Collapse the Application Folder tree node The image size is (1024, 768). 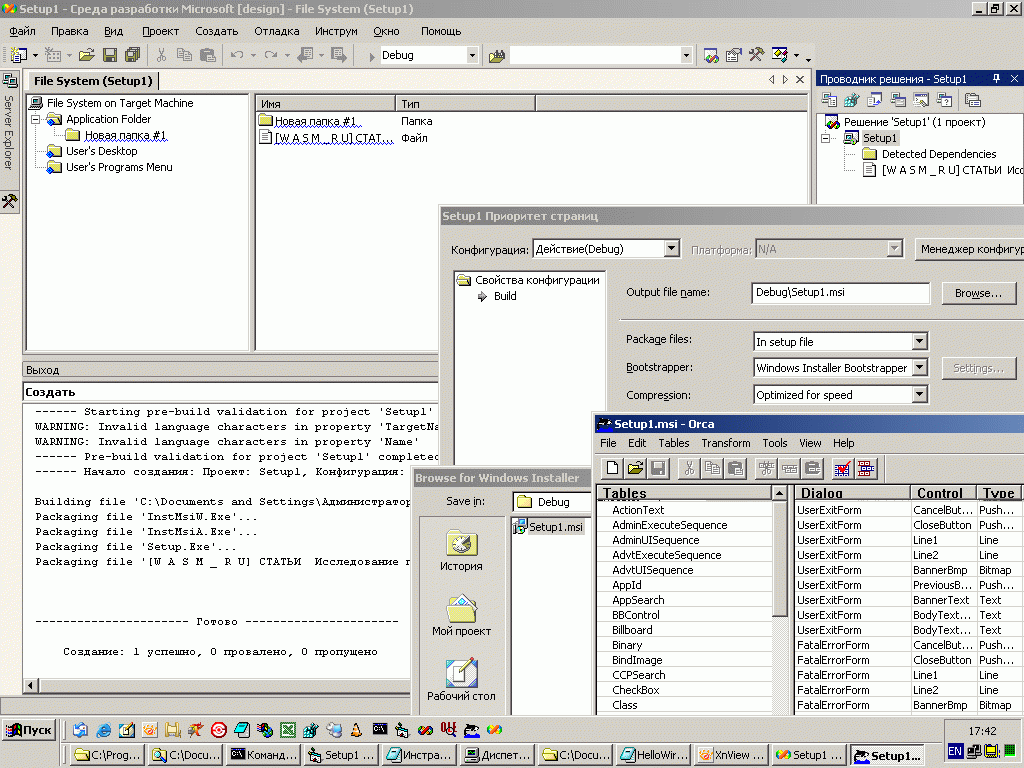[37, 119]
